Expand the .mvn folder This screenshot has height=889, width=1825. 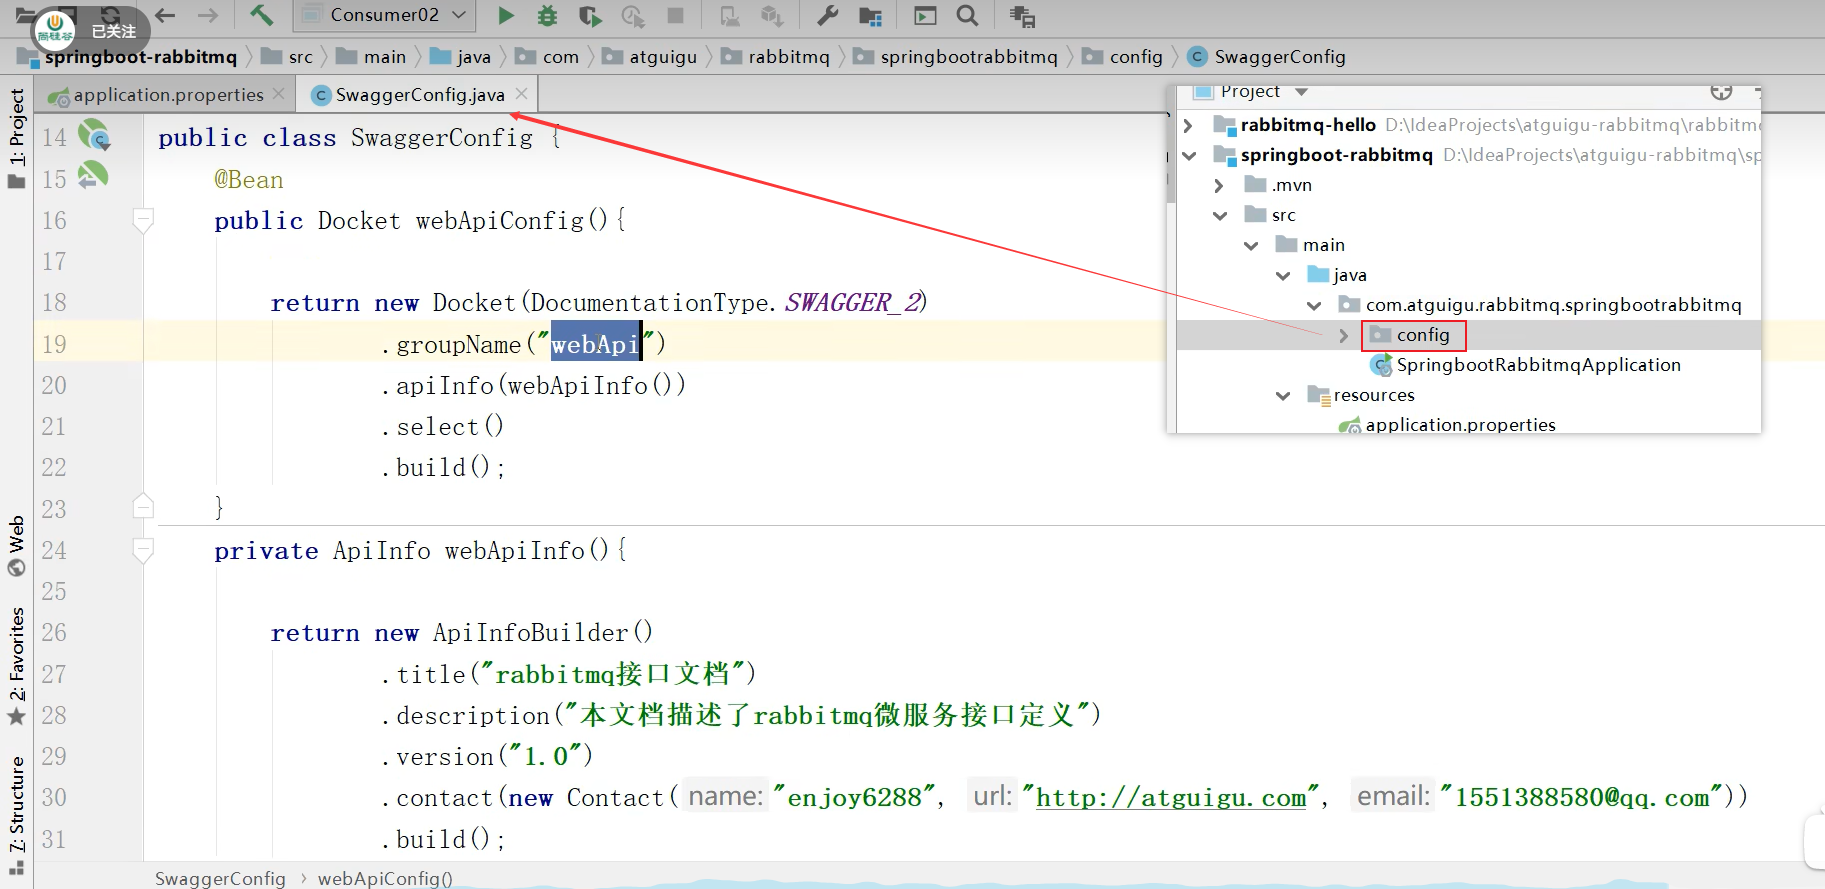pos(1218,185)
